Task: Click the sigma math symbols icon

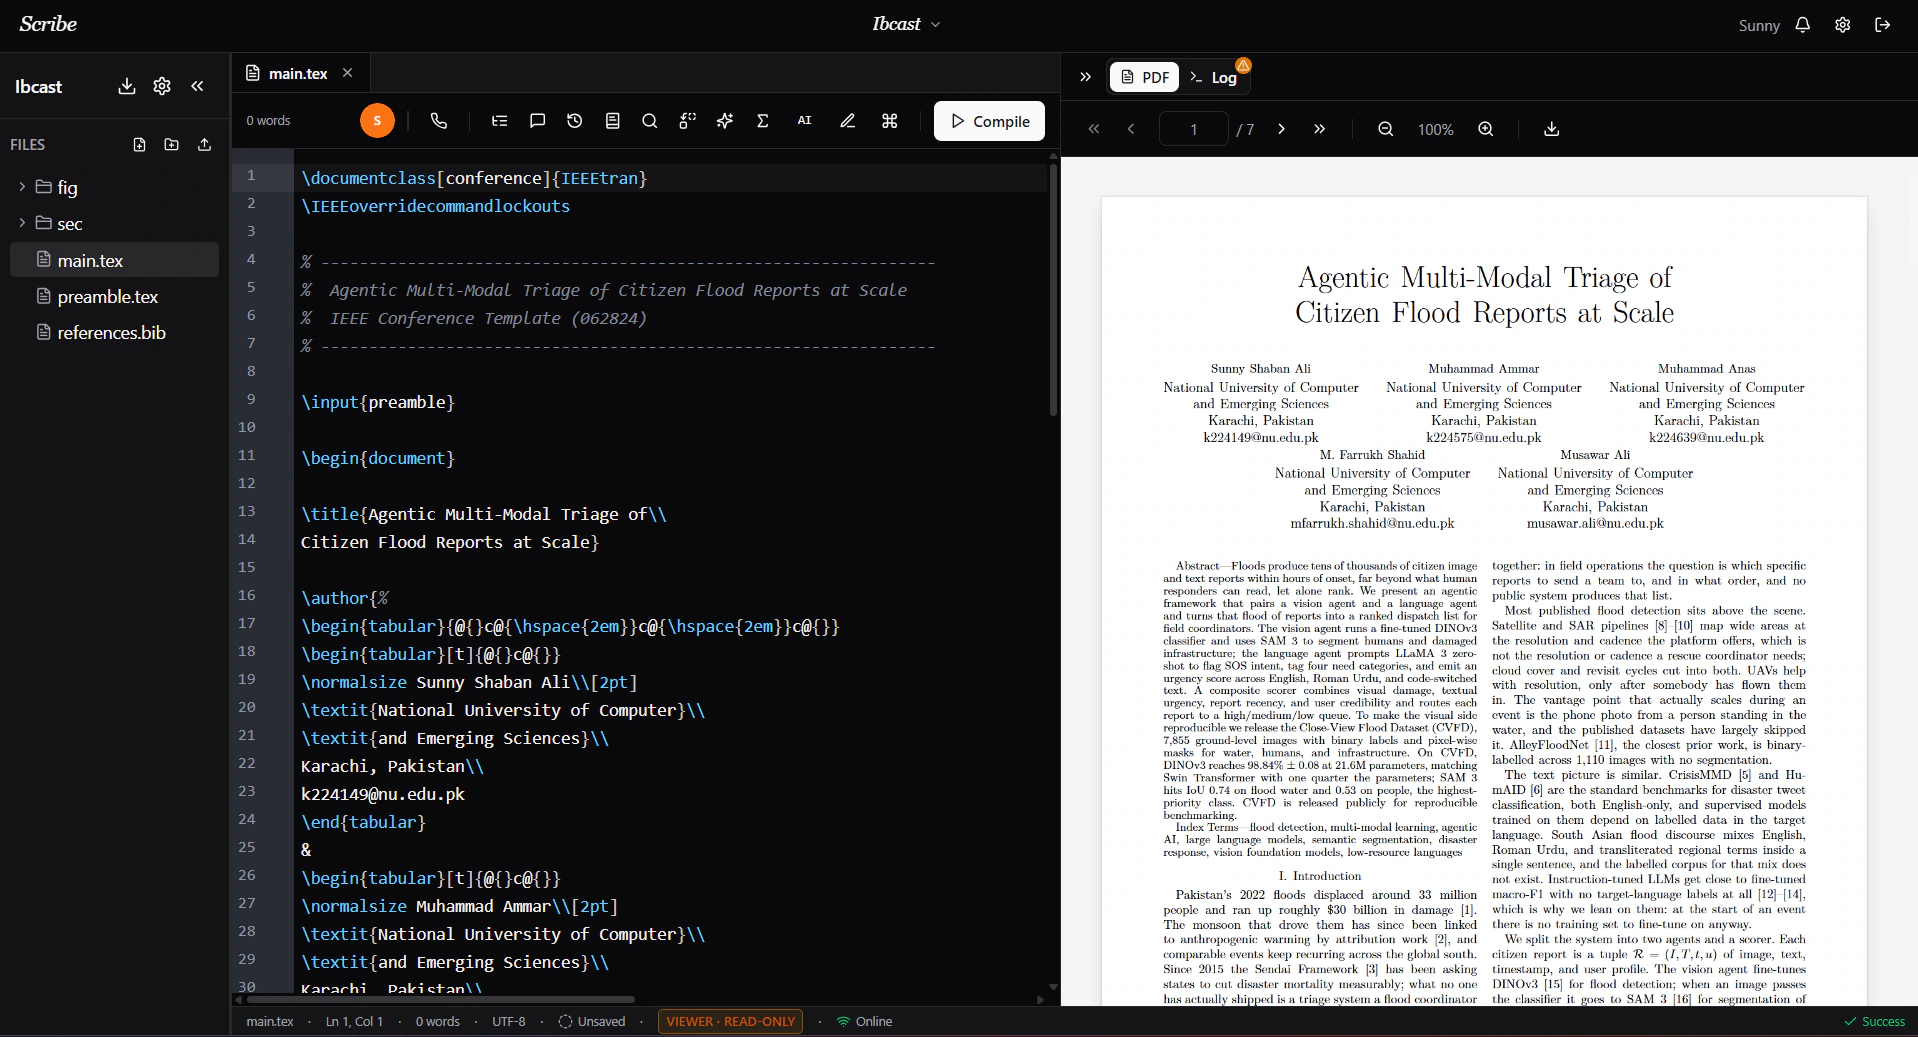Action: pos(763,121)
